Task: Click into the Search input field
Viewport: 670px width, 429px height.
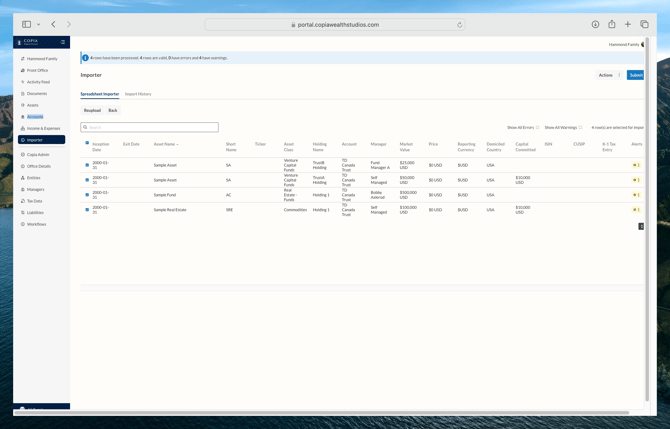Action: click(x=150, y=127)
